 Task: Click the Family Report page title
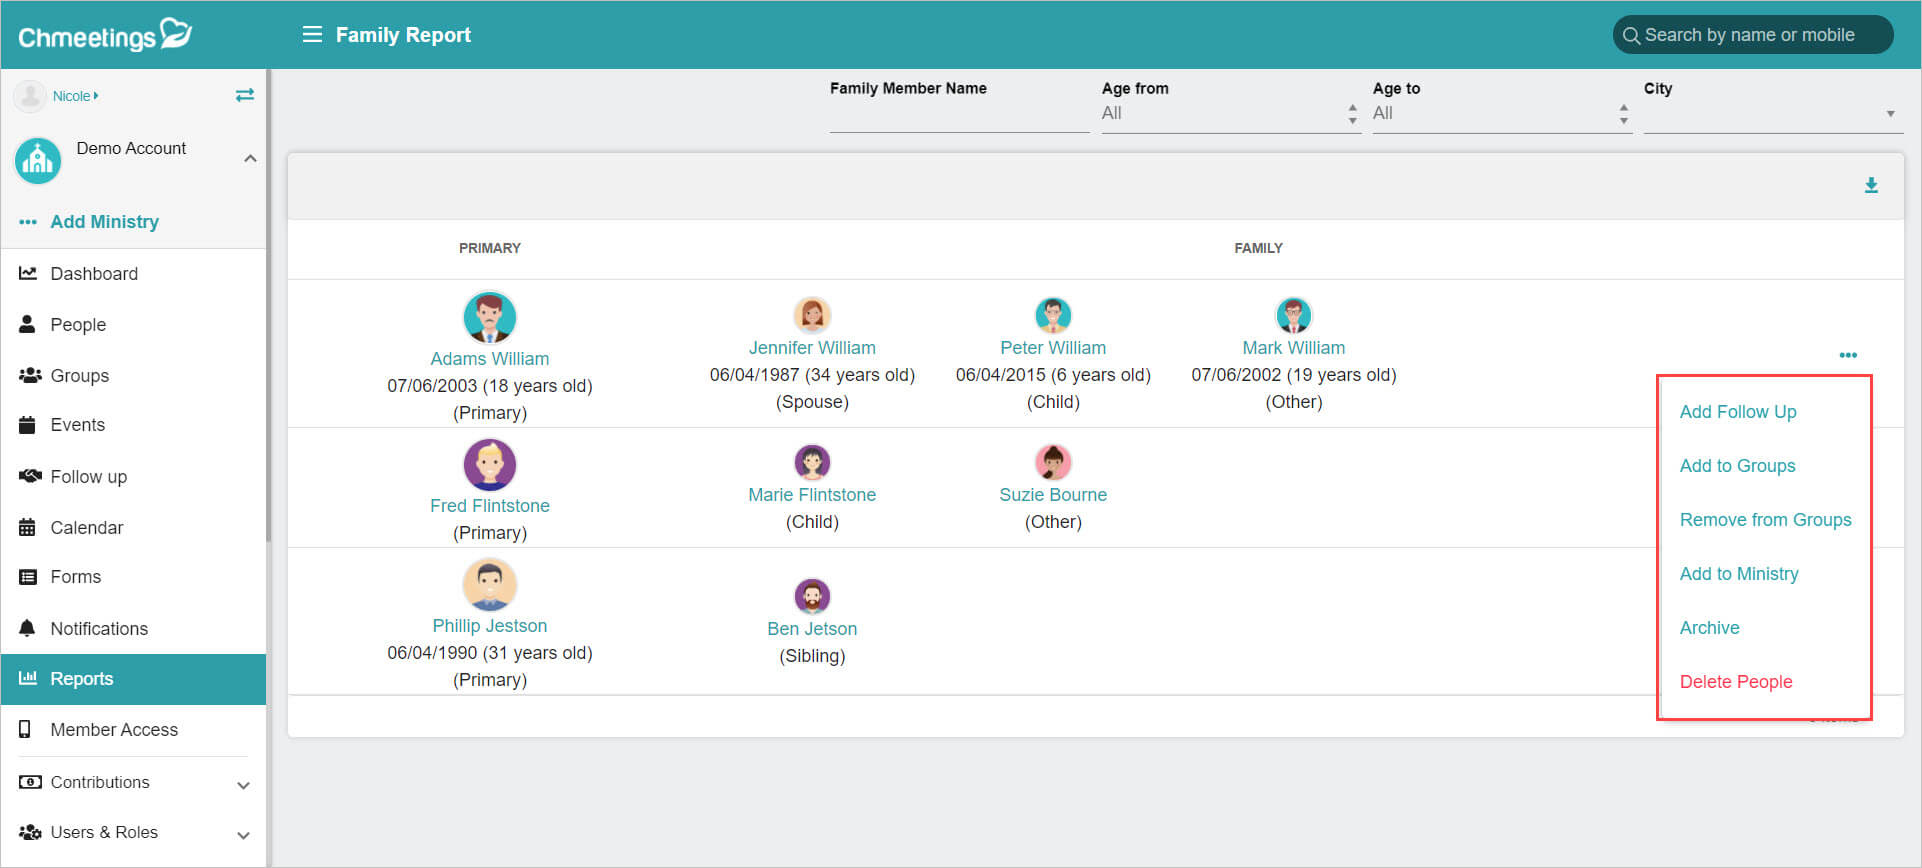pos(403,35)
